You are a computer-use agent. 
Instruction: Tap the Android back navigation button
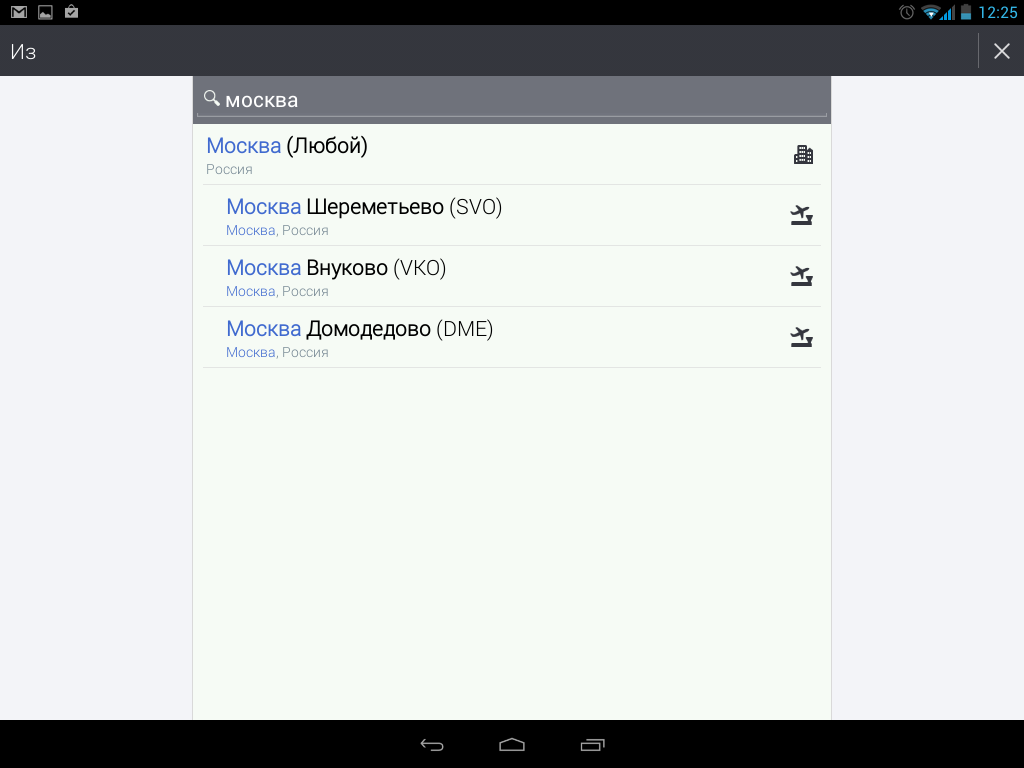click(432, 744)
